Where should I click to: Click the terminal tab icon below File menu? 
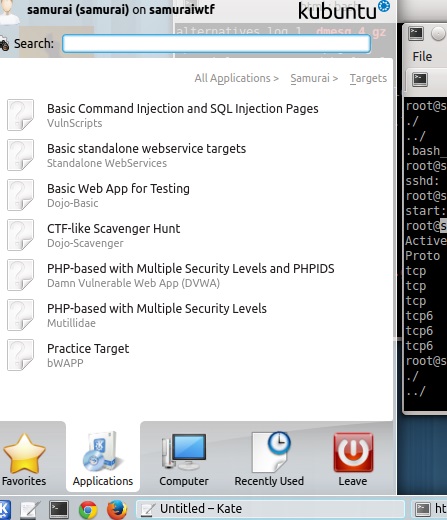pos(420,79)
